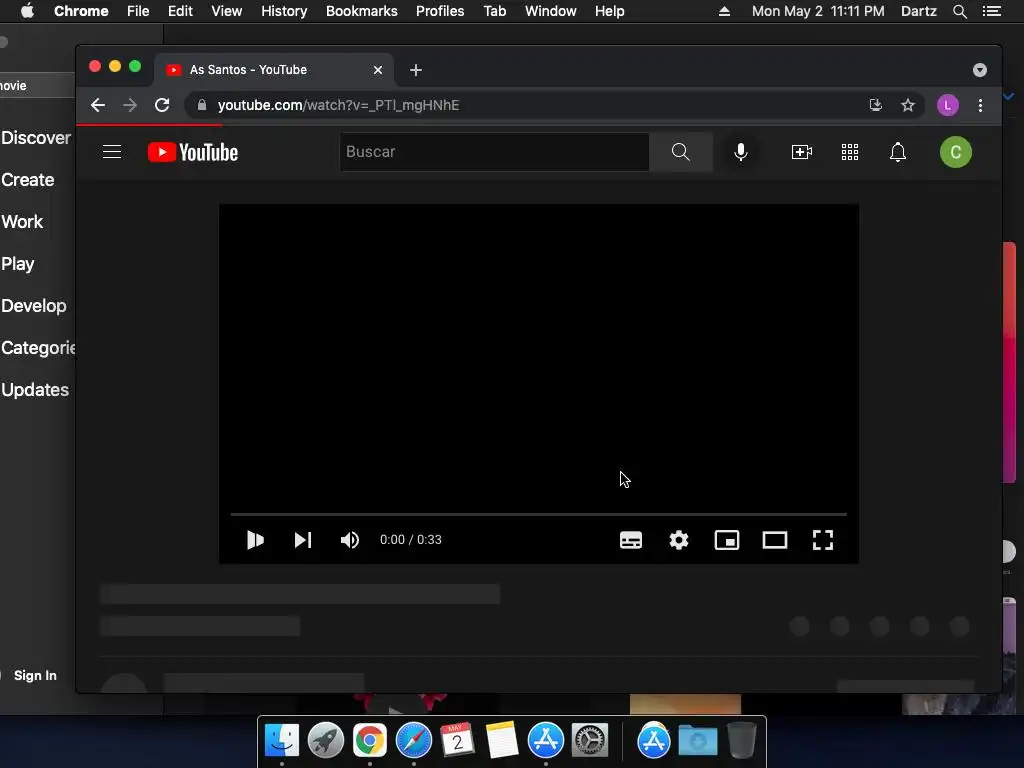Mute the video with the speaker icon

(x=349, y=540)
